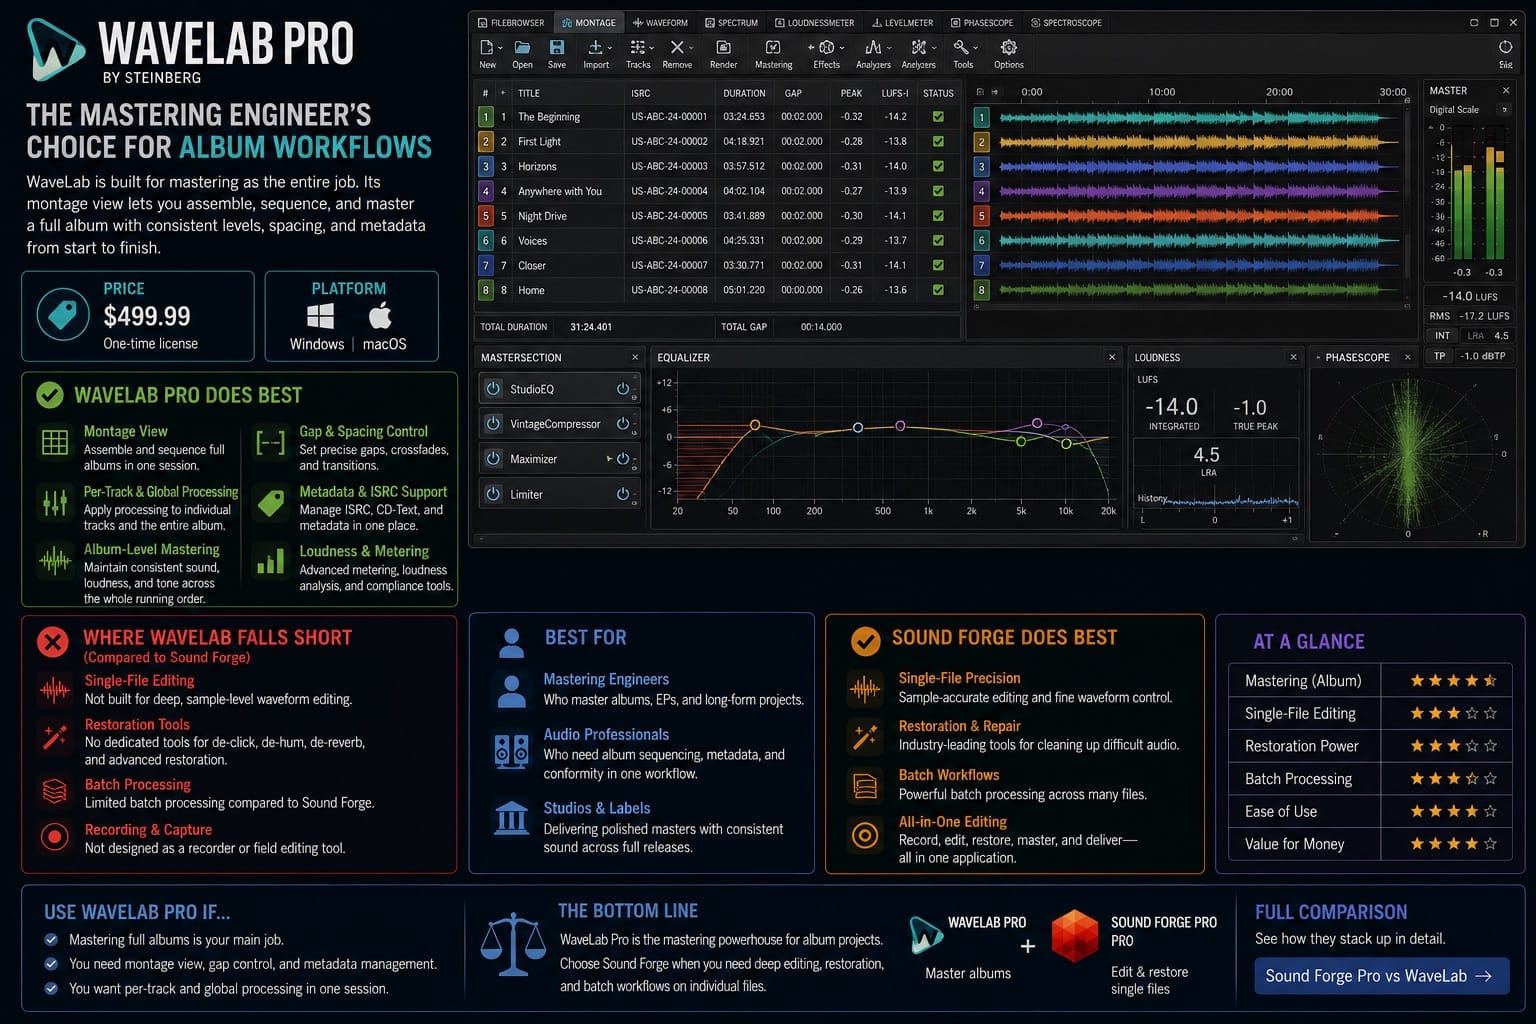The image size is (1536, 1024).
Task: Close the Loudness panel
Action: [x=1293, y=357]
